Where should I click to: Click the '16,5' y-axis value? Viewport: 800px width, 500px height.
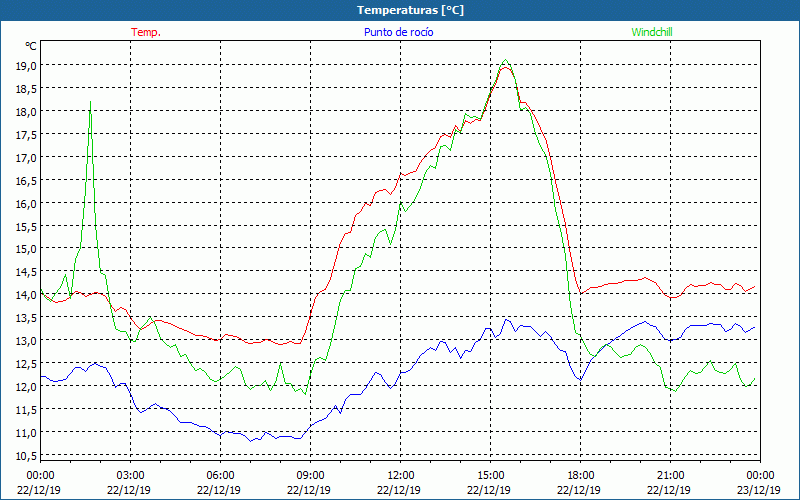(x=26, y=180)
